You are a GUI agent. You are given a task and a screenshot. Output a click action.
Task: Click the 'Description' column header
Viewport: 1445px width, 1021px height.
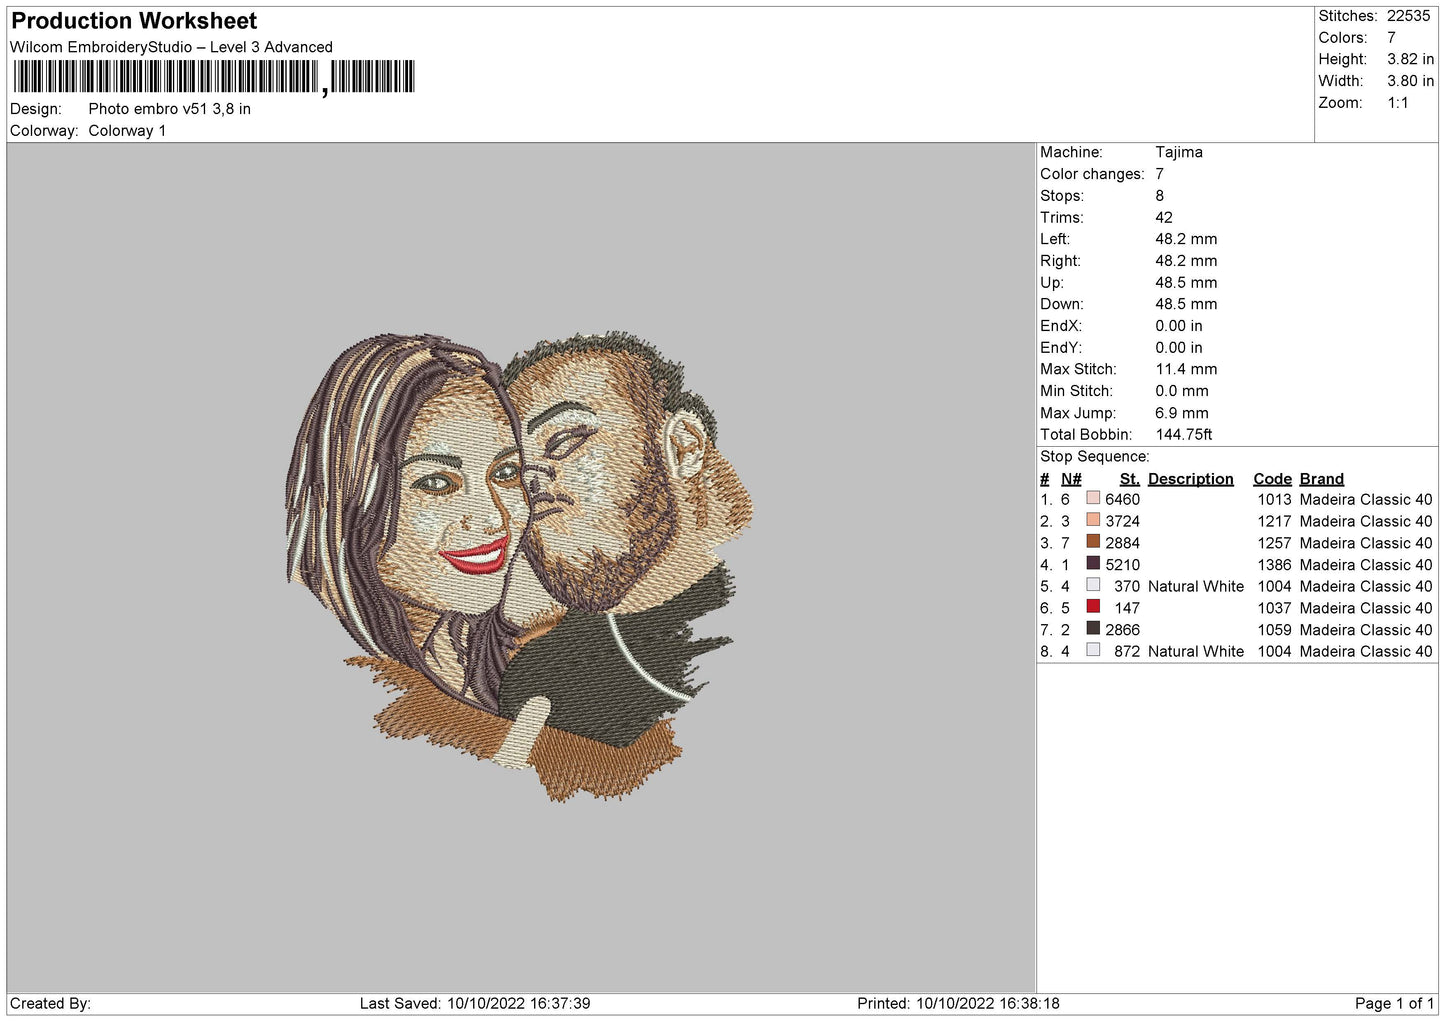[1191, 479]
